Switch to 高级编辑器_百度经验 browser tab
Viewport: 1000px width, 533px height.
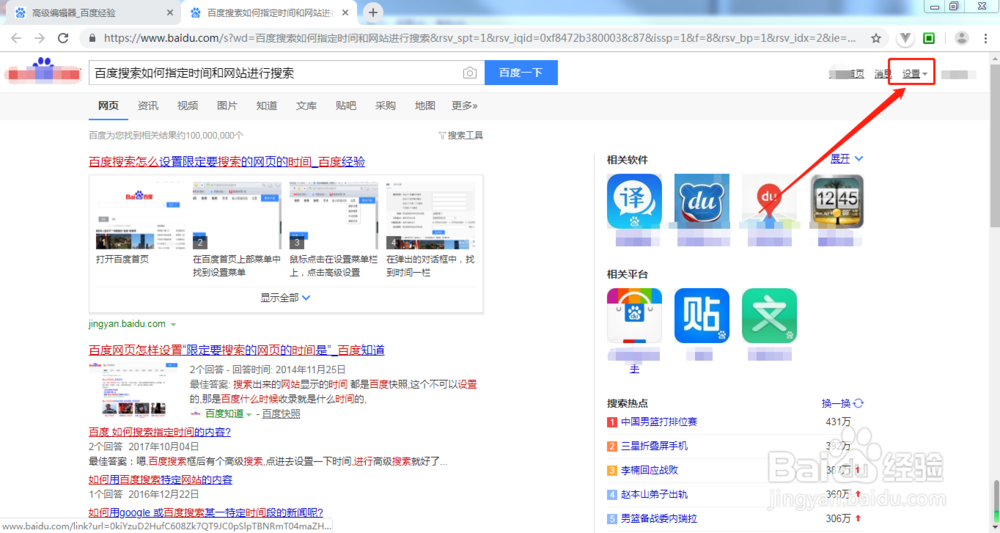(x=92, y=12)
